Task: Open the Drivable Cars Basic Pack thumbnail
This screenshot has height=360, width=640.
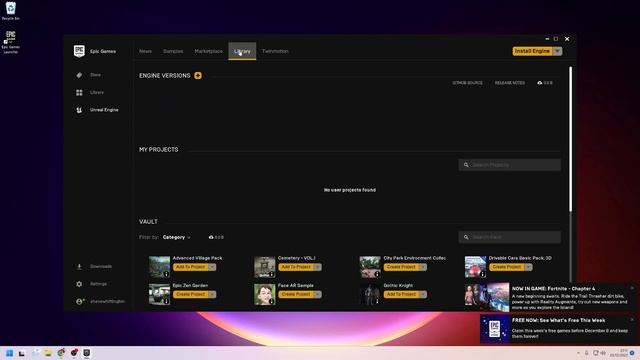Action: (475, 267)
